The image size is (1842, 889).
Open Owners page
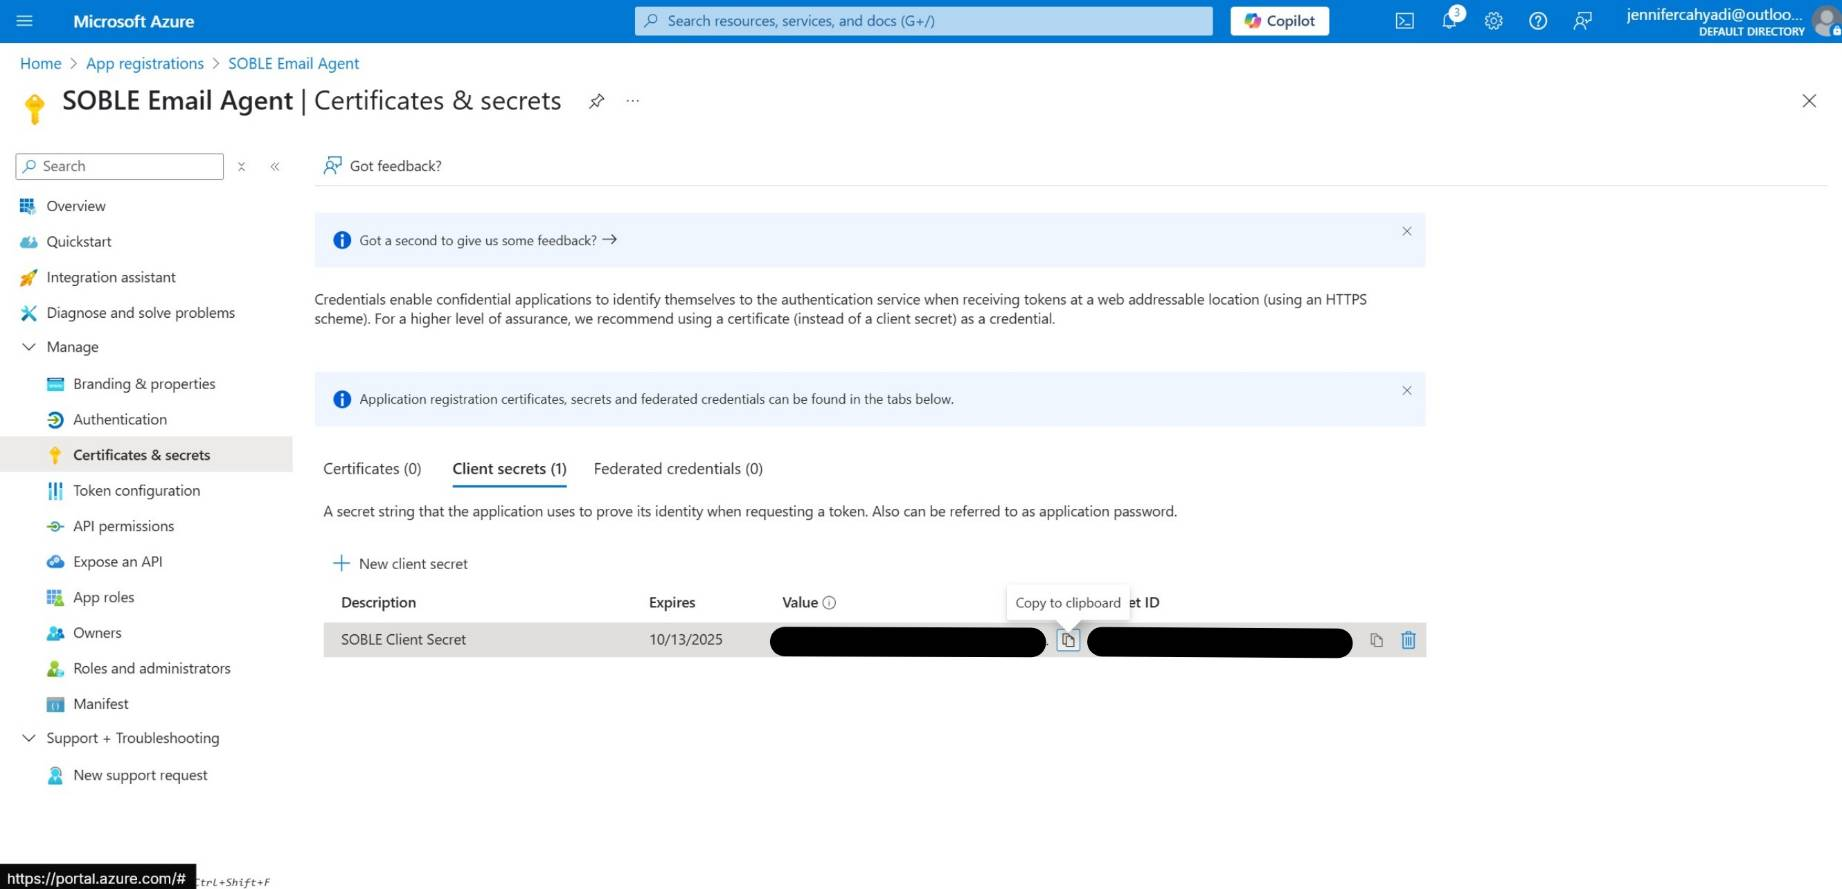pos(97,633)
